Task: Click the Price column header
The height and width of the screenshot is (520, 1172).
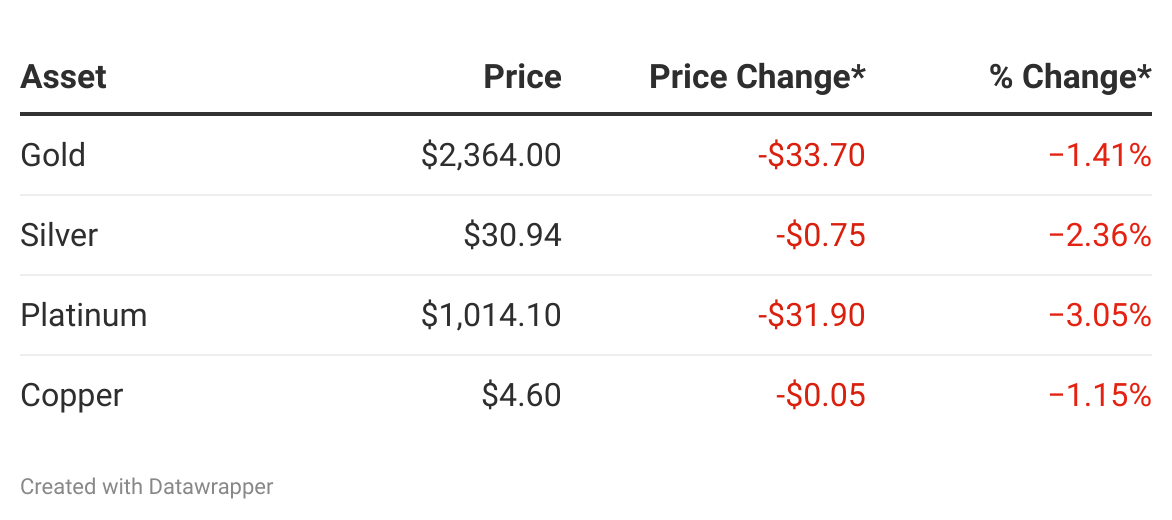Action: 522,77
